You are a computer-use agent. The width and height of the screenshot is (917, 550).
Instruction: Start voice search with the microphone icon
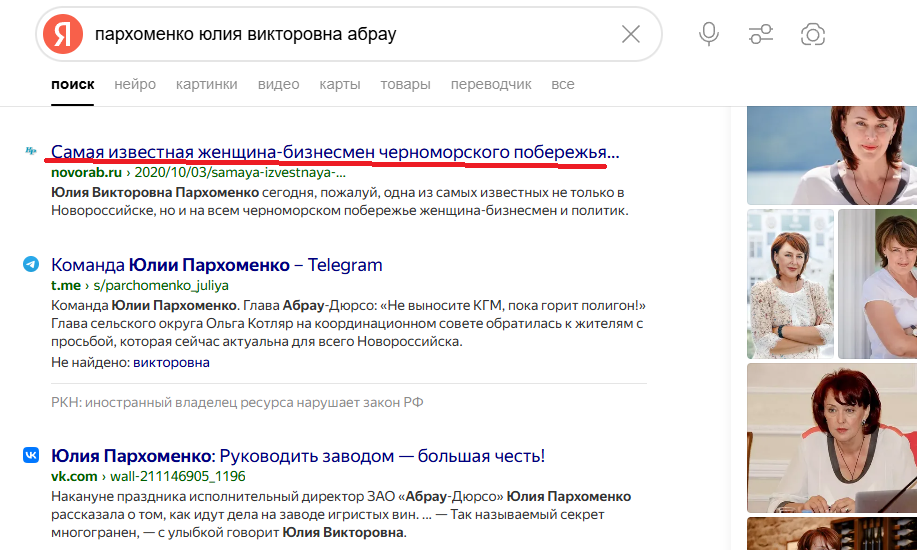[x=709, y=34]
